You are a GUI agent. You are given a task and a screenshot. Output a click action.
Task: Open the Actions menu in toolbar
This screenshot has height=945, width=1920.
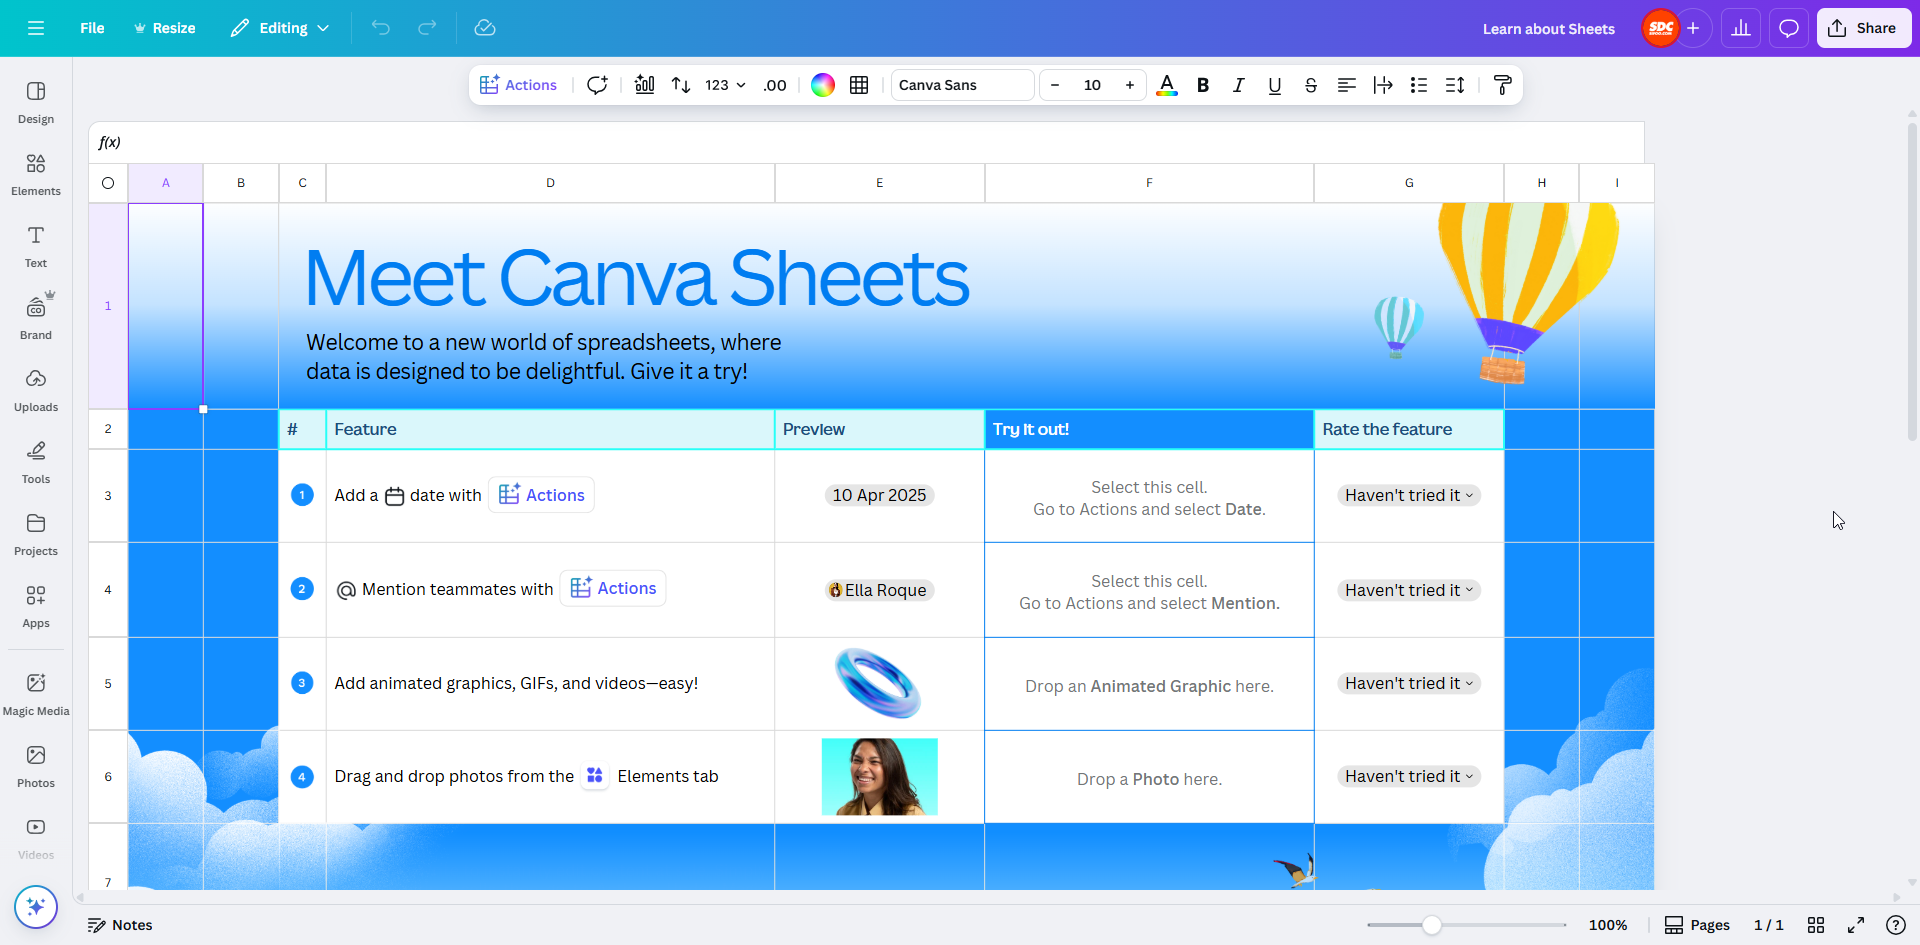tap(518, 85)
